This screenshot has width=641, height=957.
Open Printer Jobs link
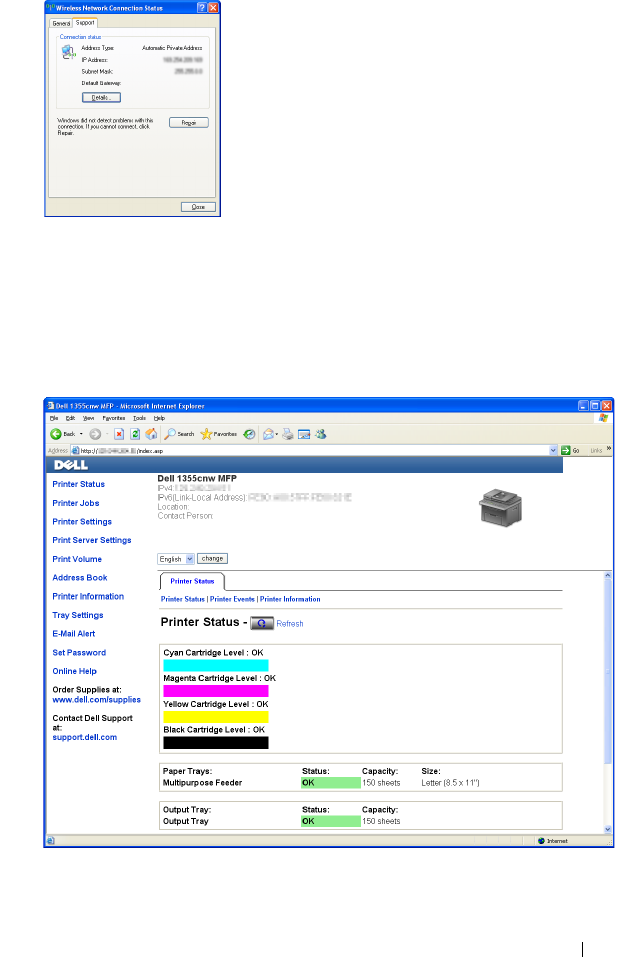click(76, 503)
